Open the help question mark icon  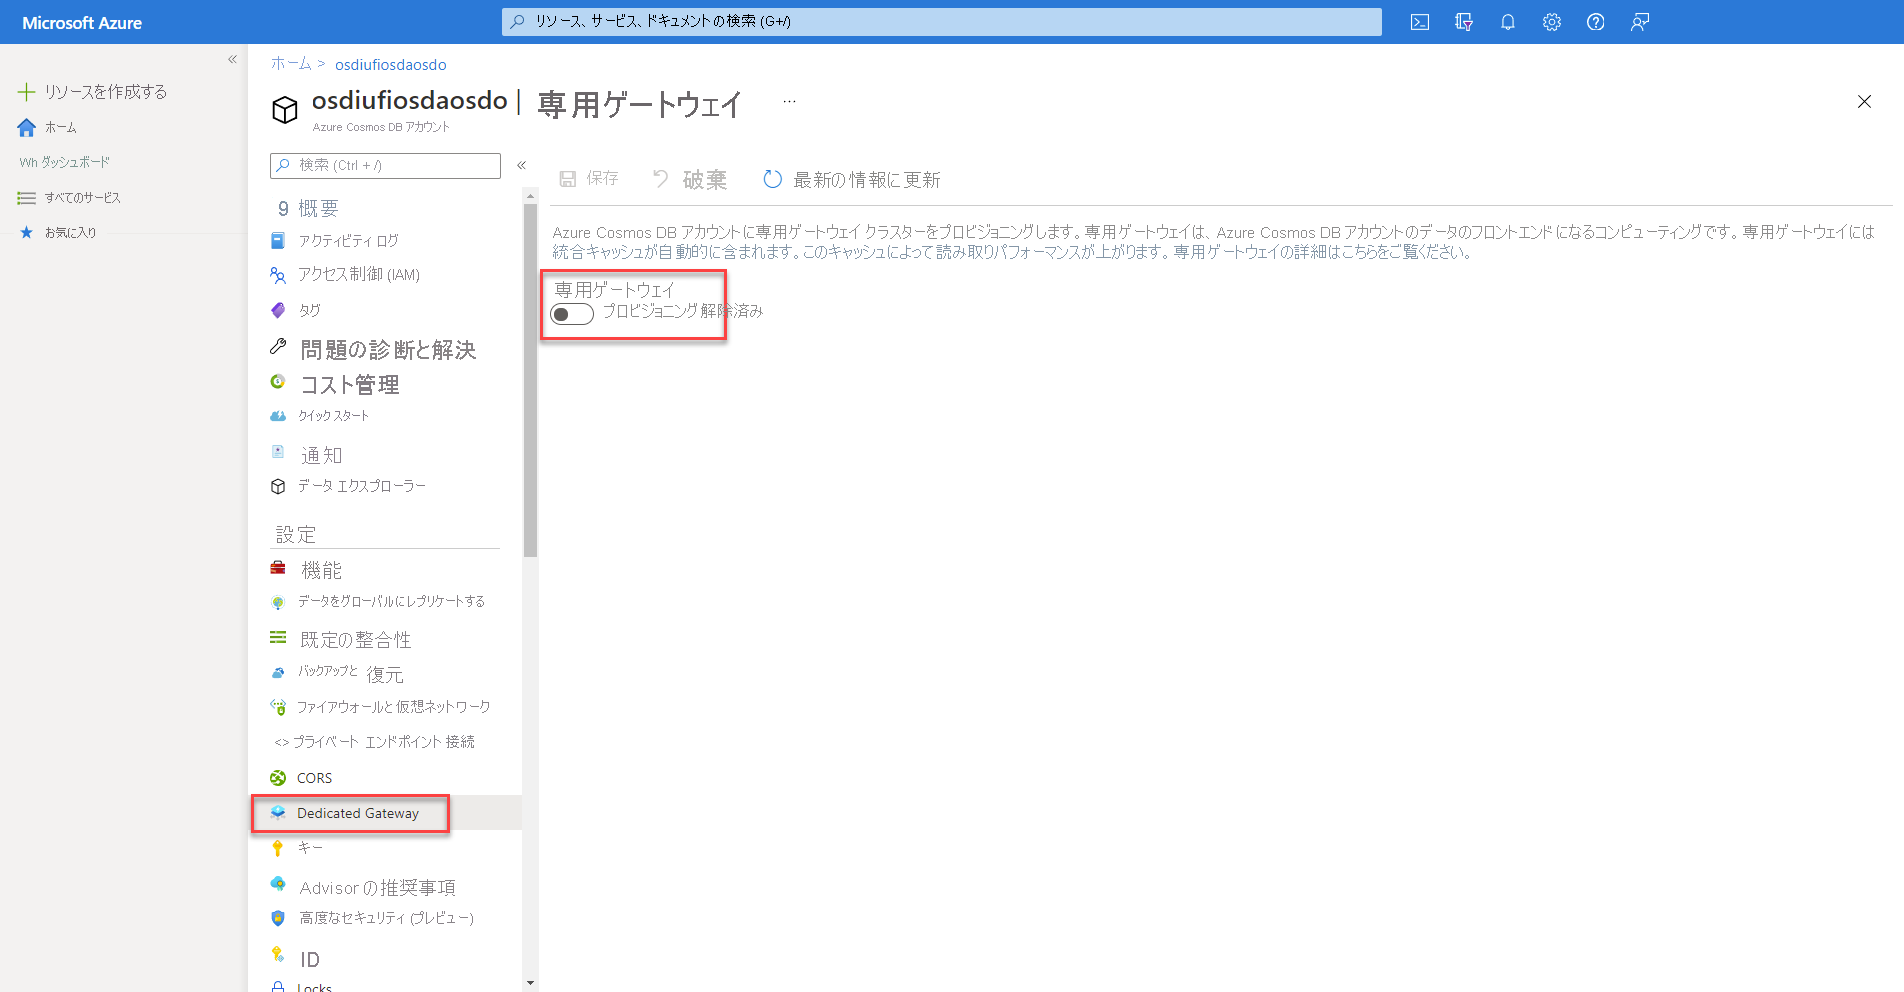[1596, 22]
